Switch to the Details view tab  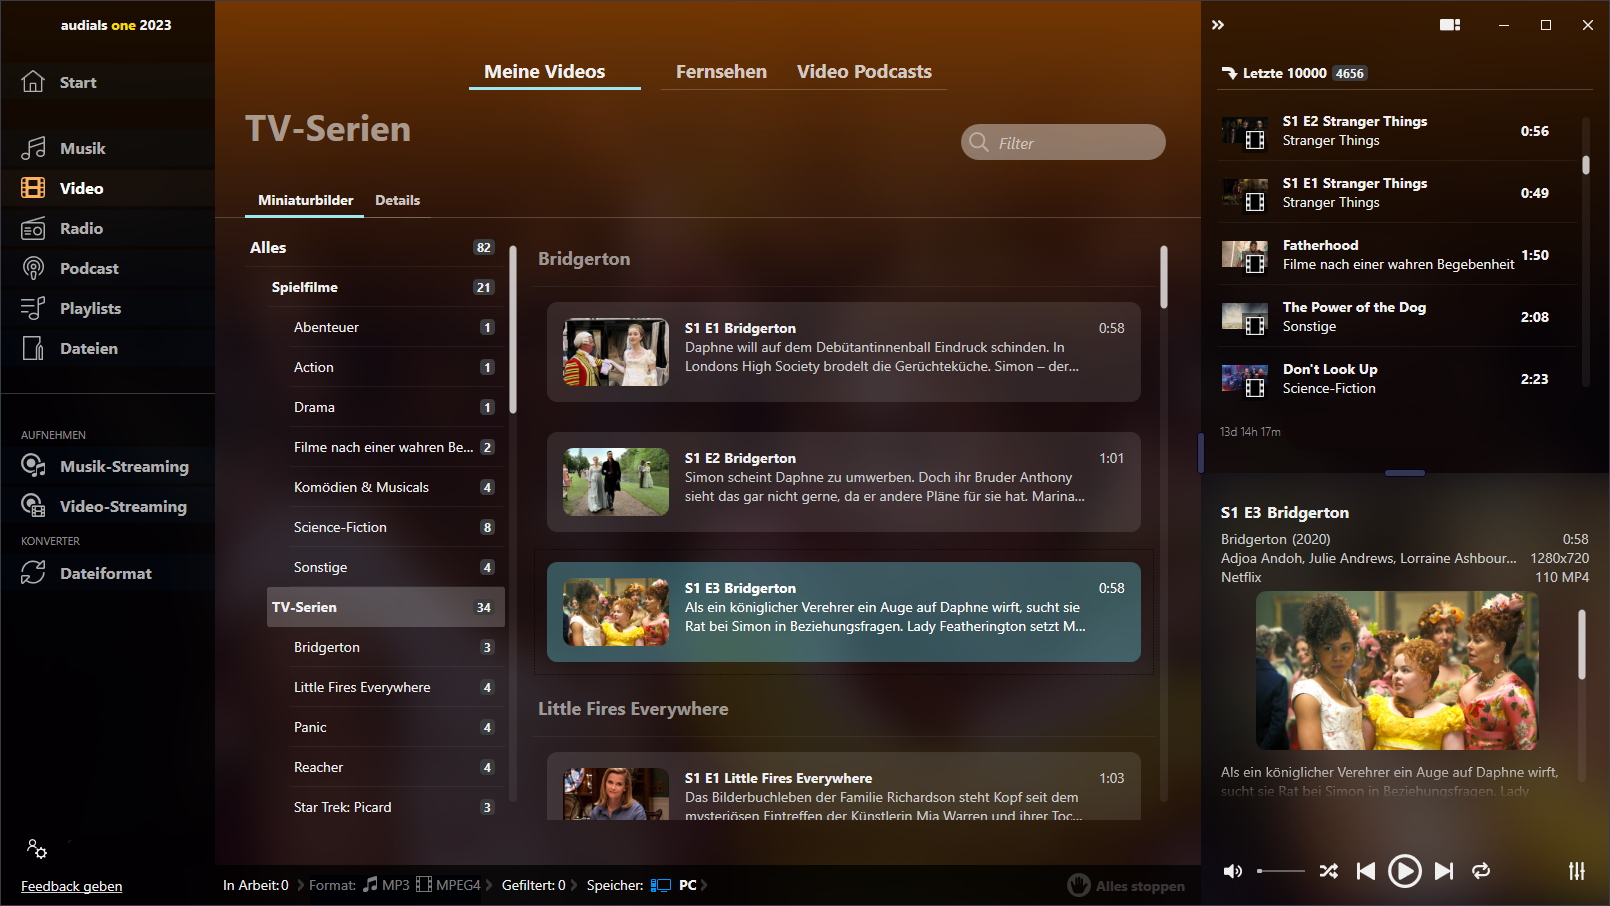pos(397,200)
